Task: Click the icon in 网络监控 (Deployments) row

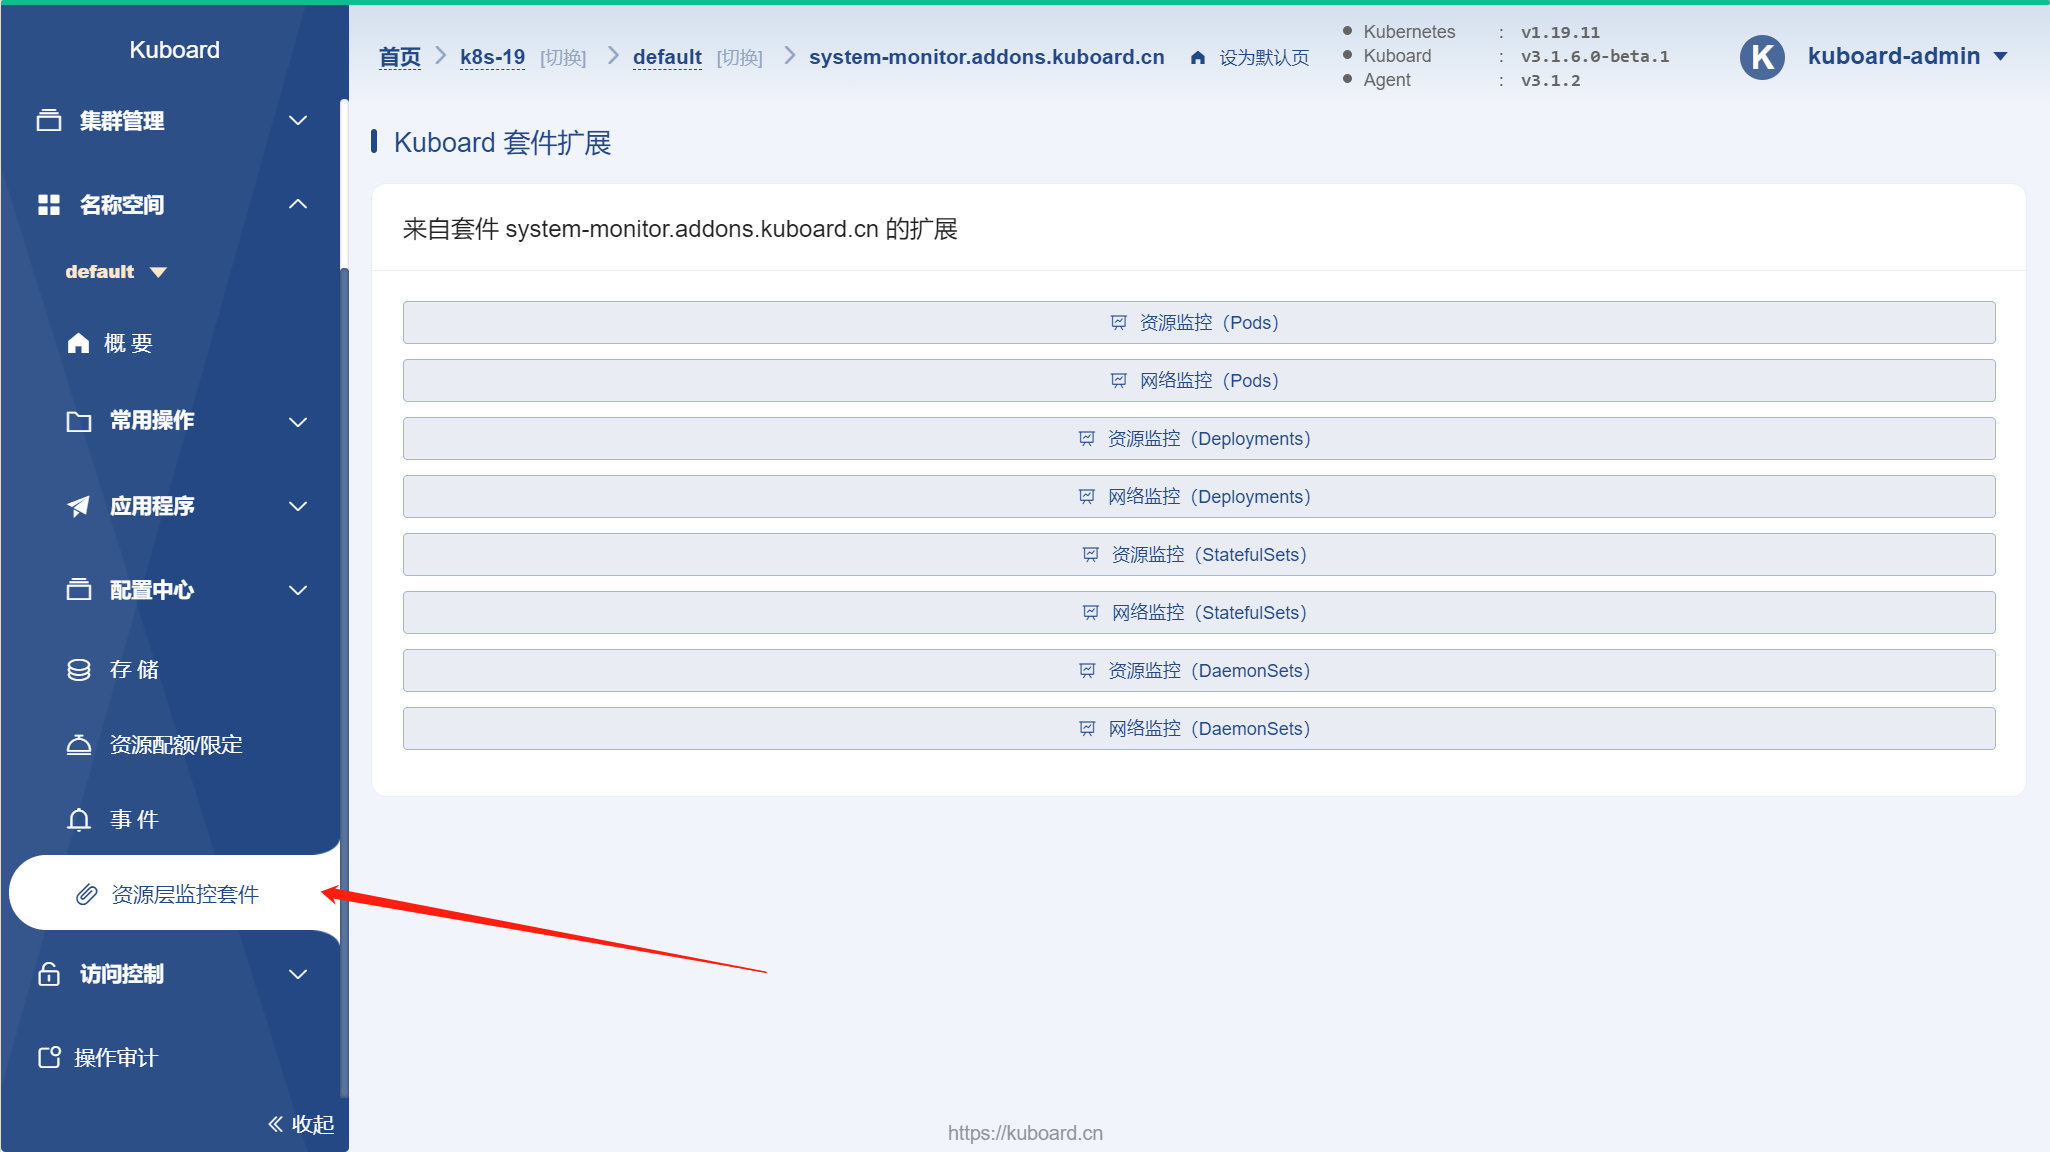Action: click(x=1087, y=496)
